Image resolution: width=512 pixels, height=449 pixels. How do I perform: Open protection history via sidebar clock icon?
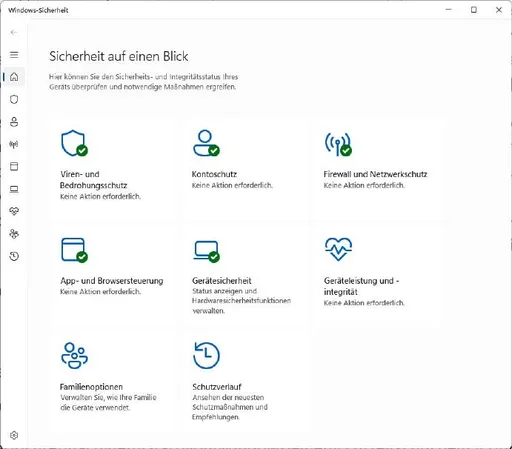[x=14, y=256]
